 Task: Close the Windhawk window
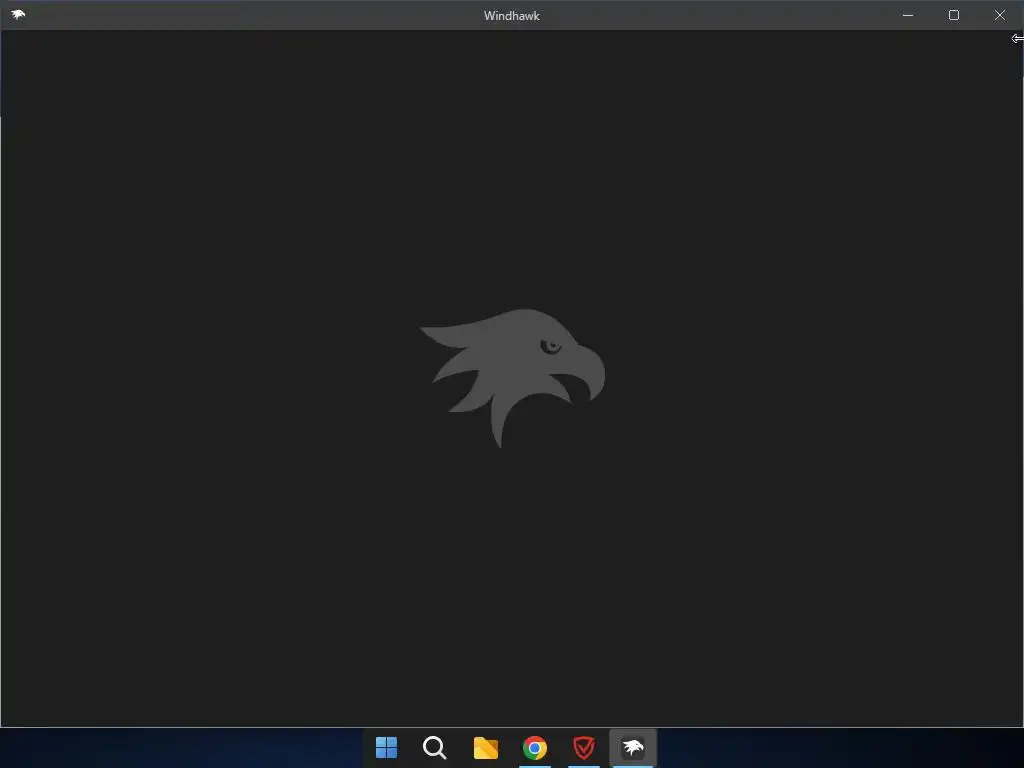[x=1000, y=15]
